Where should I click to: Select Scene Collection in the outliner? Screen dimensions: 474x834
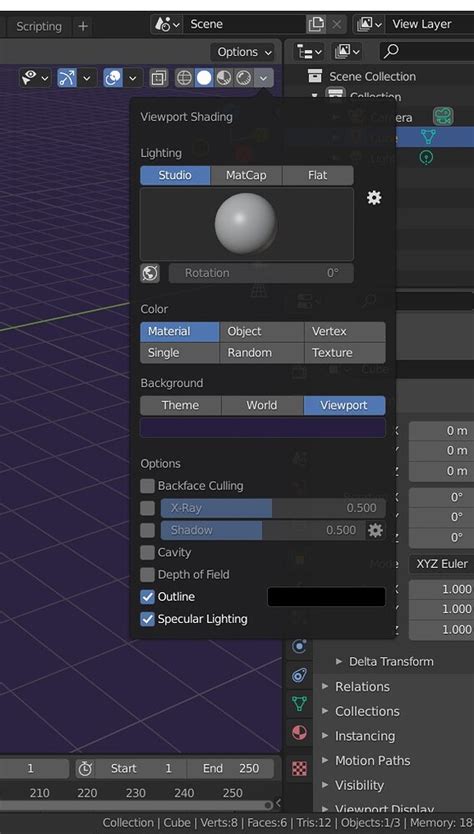coord(372,77)
